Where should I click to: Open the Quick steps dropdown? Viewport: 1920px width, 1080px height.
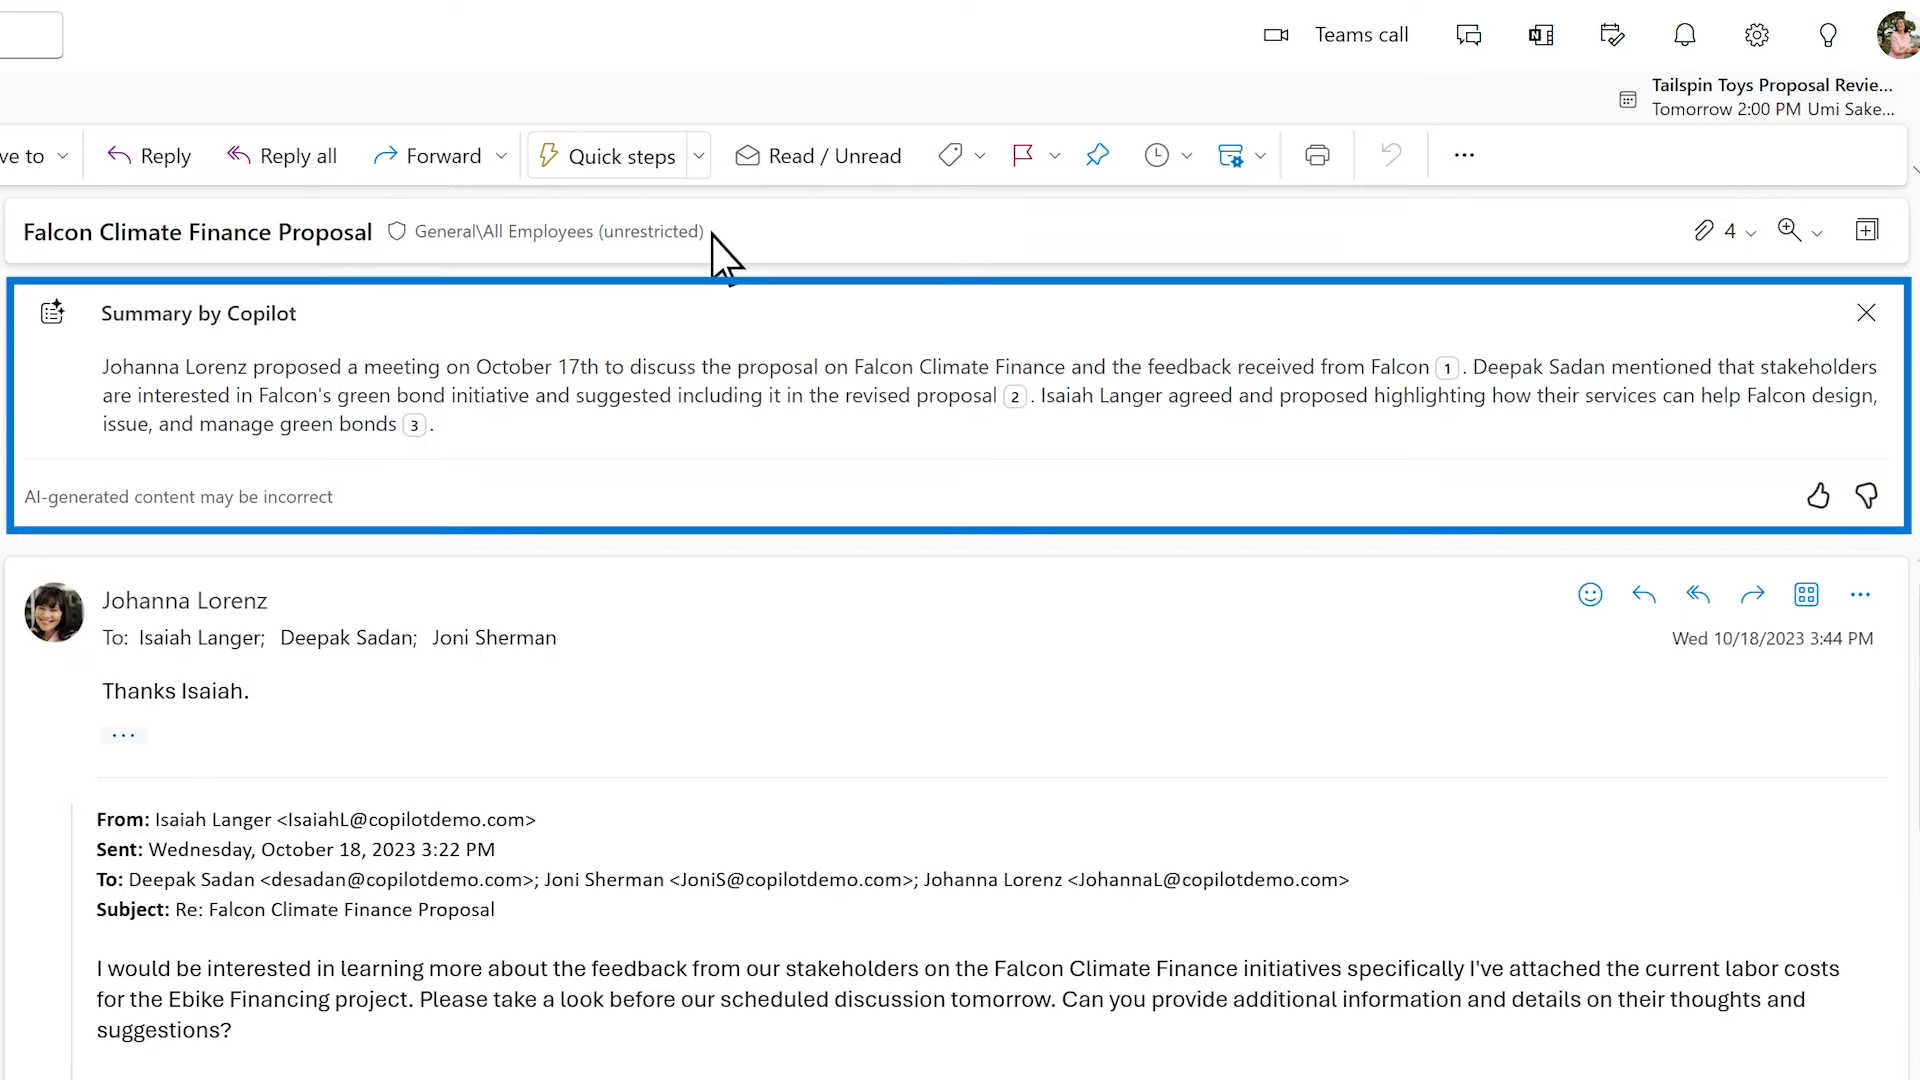coord(698,155)
